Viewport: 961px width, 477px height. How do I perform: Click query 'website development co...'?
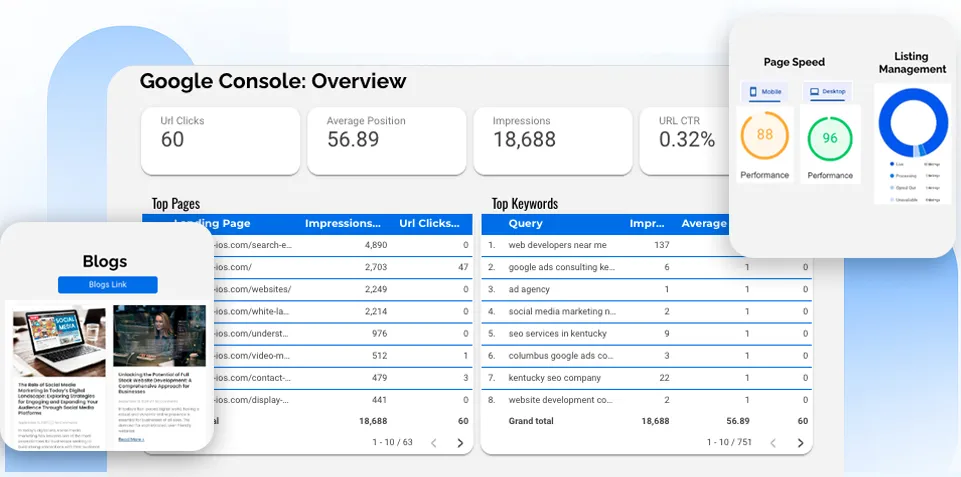[x=561, y=400]
